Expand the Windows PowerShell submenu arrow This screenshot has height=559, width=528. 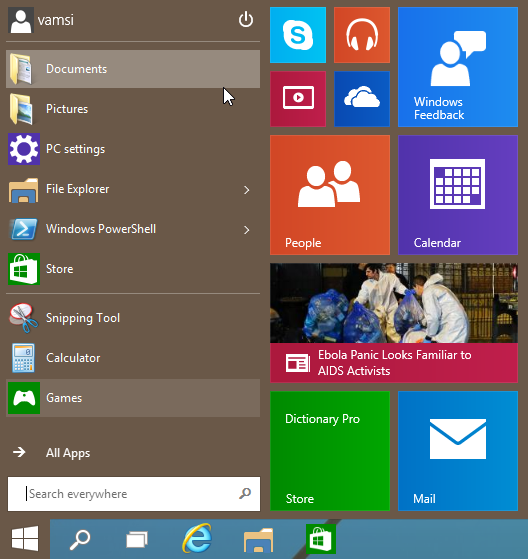click(246, 230)
